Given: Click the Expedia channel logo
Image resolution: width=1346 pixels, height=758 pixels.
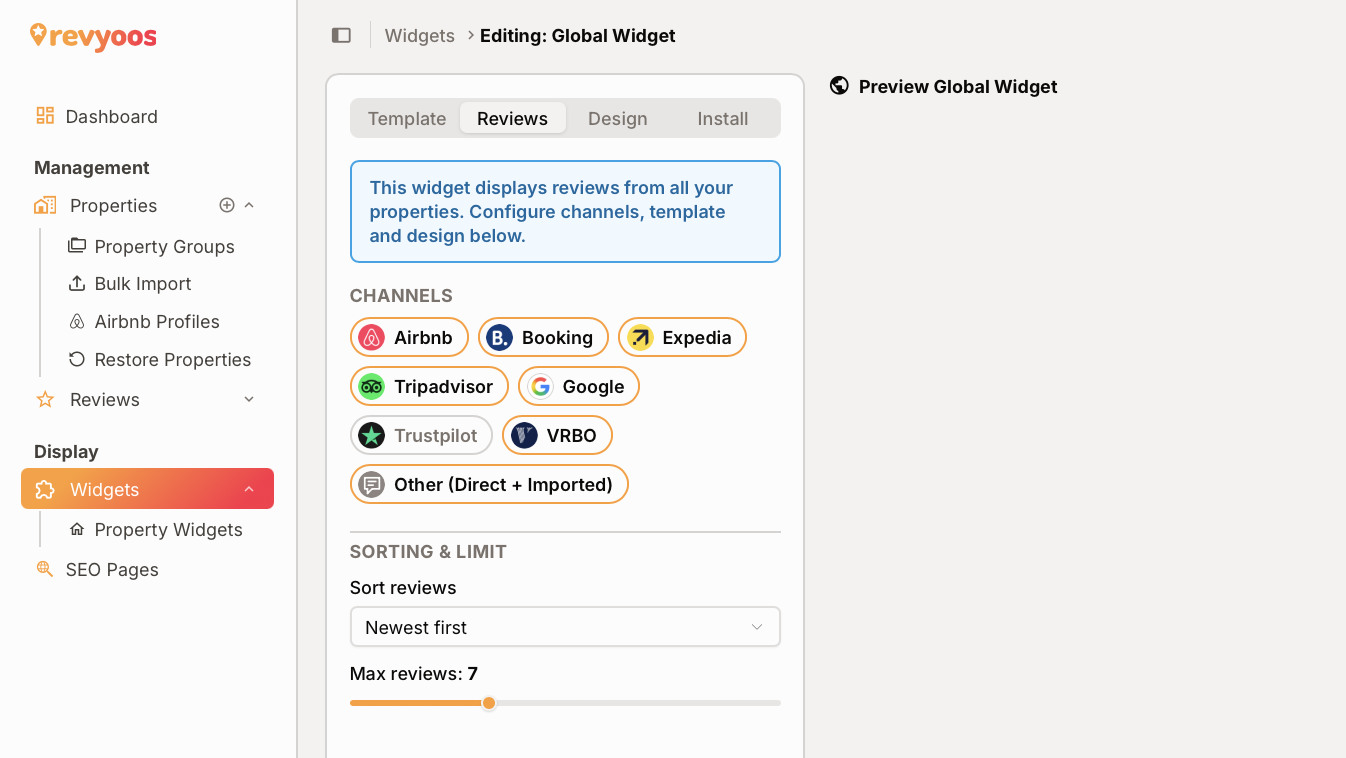Looking at the screenshot, I should 640,337.
